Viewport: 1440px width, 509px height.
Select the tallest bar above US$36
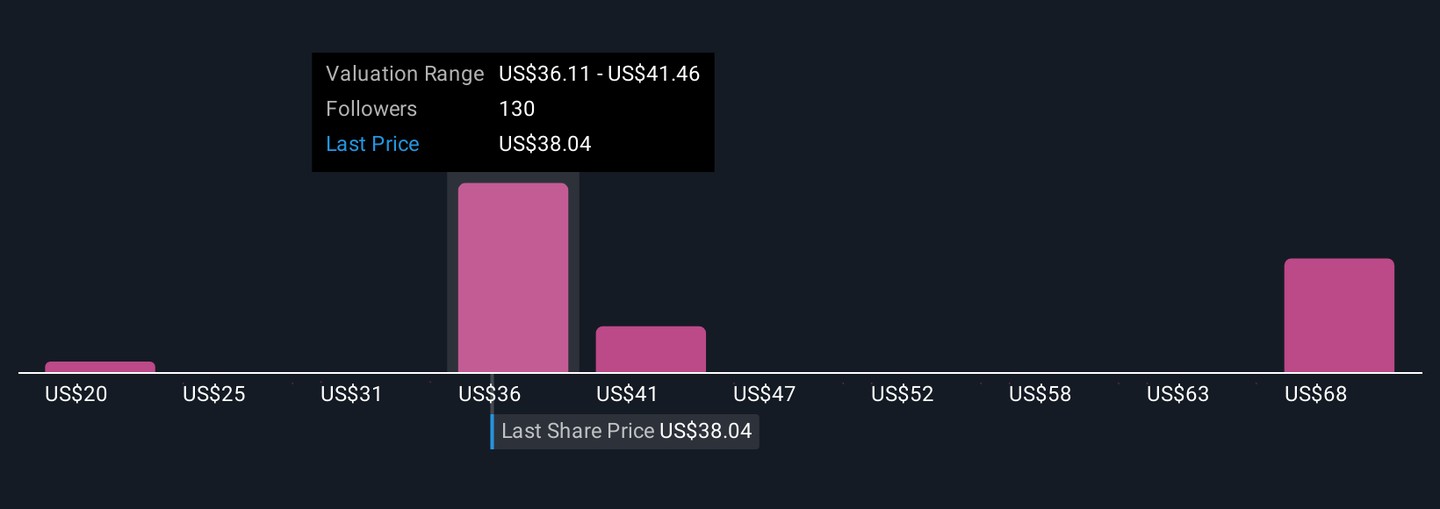click(x=513, y=278)
